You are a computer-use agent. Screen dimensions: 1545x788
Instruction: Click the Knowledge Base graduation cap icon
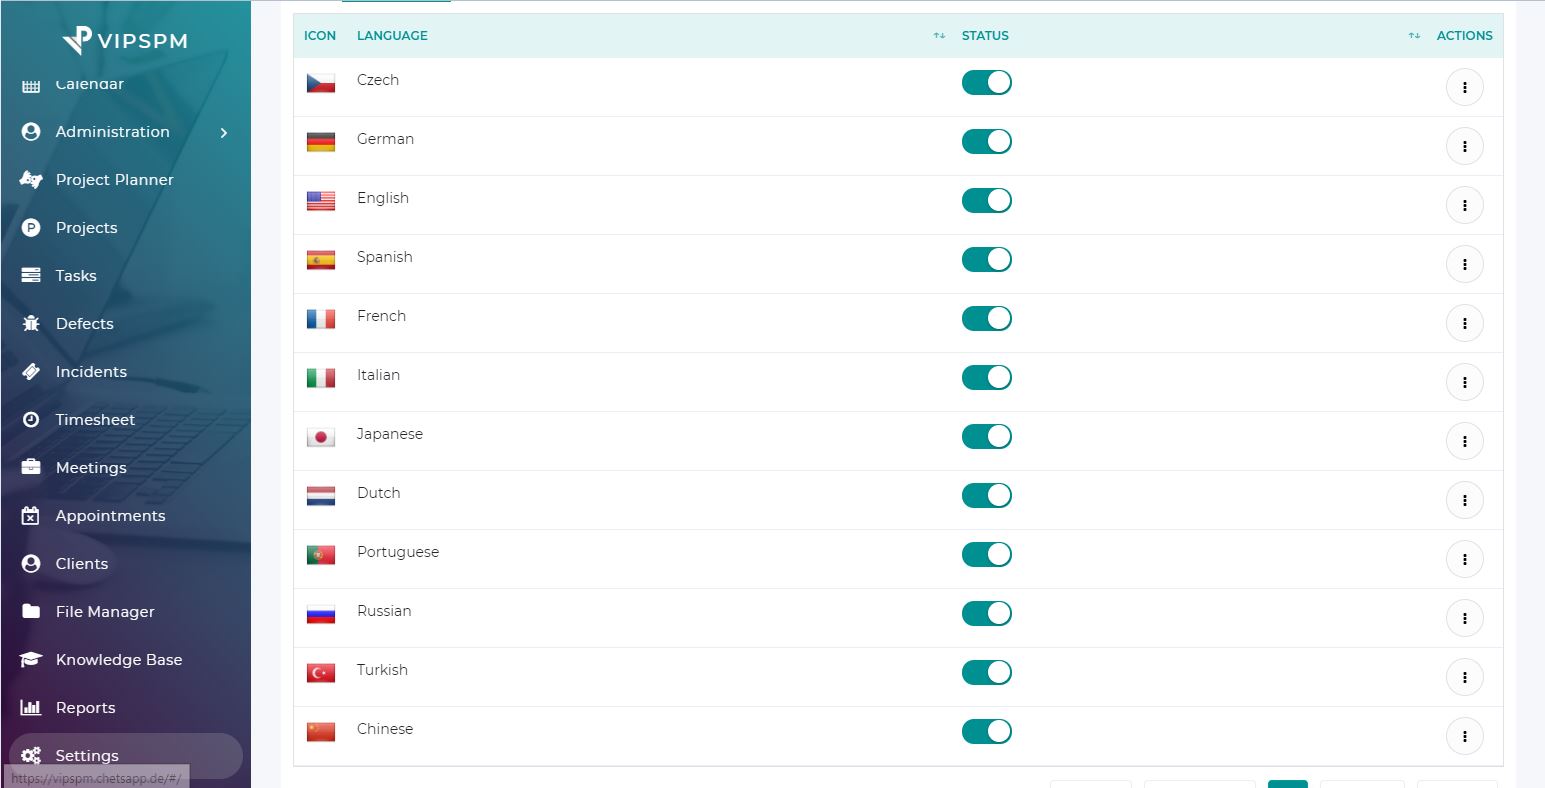(31, 660)
